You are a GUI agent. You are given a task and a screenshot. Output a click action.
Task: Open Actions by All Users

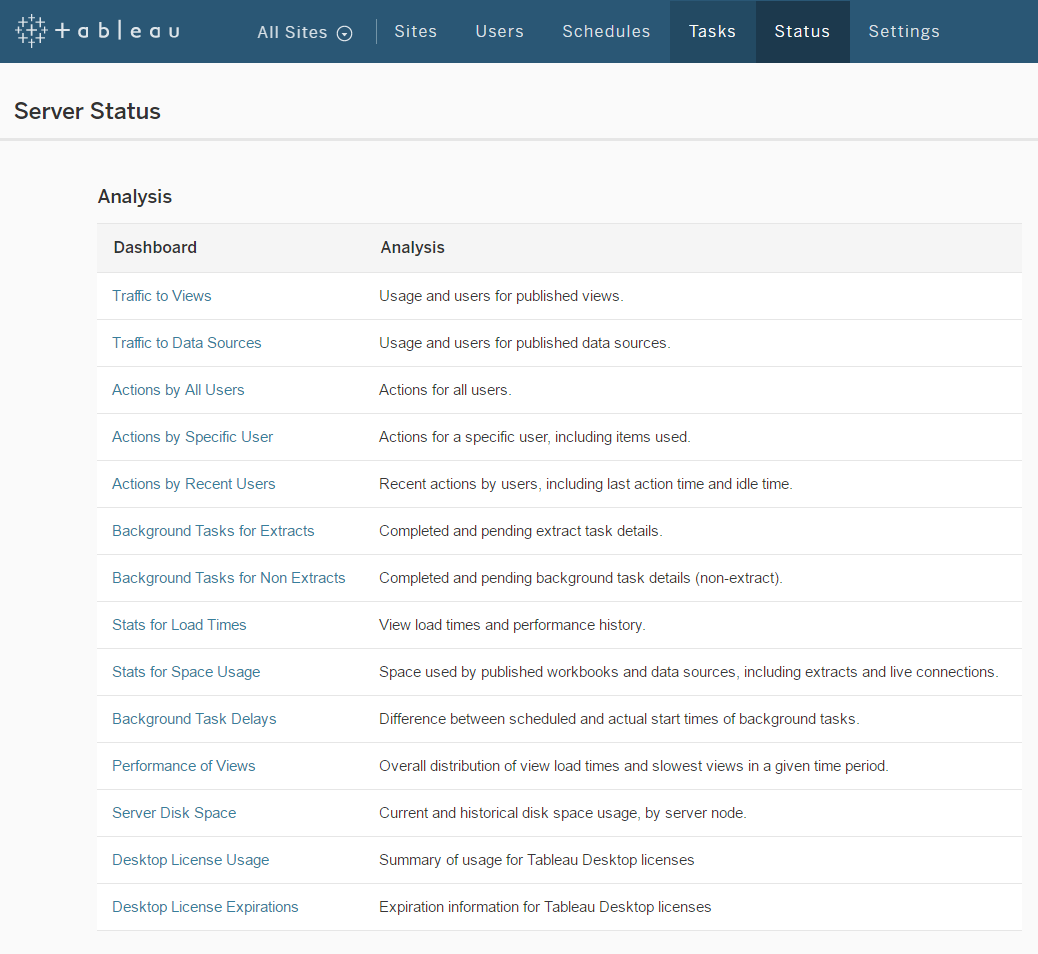coord(178,389)
